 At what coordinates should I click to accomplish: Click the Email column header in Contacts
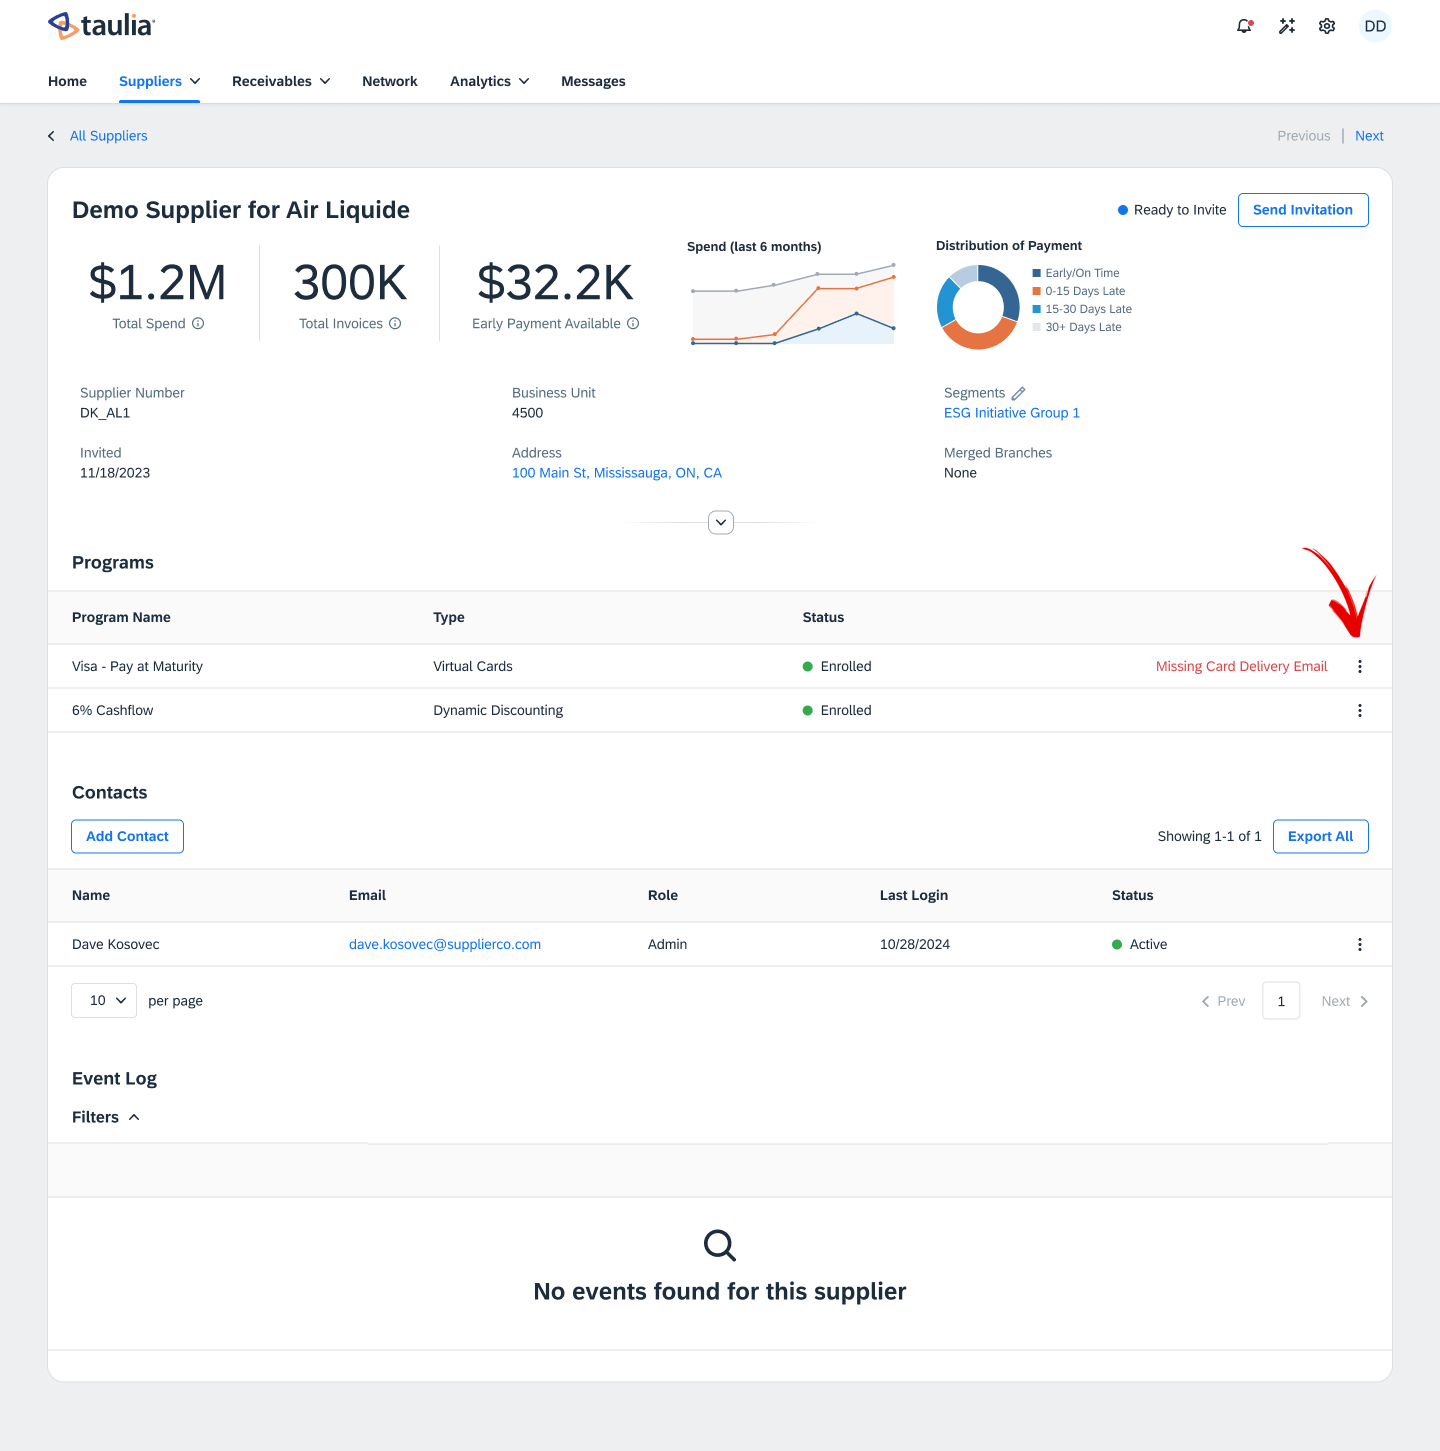tap(367, 895)
